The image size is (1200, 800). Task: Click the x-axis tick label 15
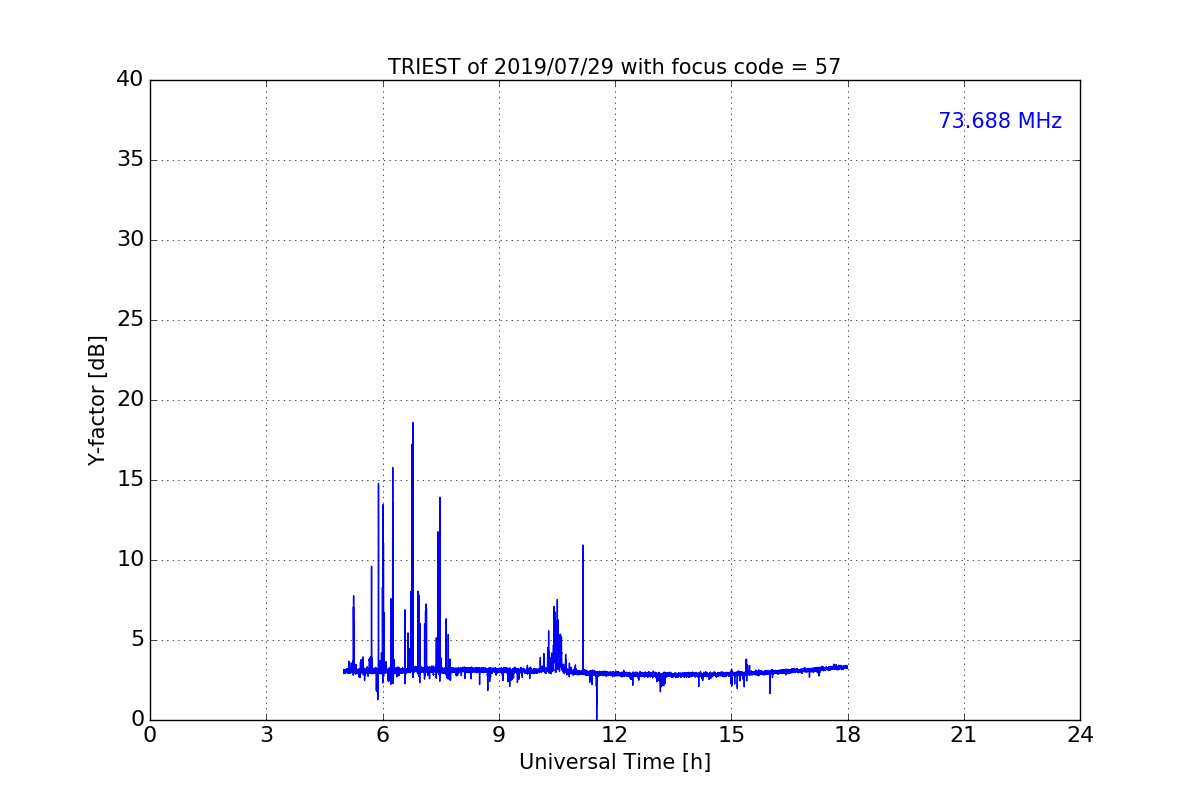731,735
